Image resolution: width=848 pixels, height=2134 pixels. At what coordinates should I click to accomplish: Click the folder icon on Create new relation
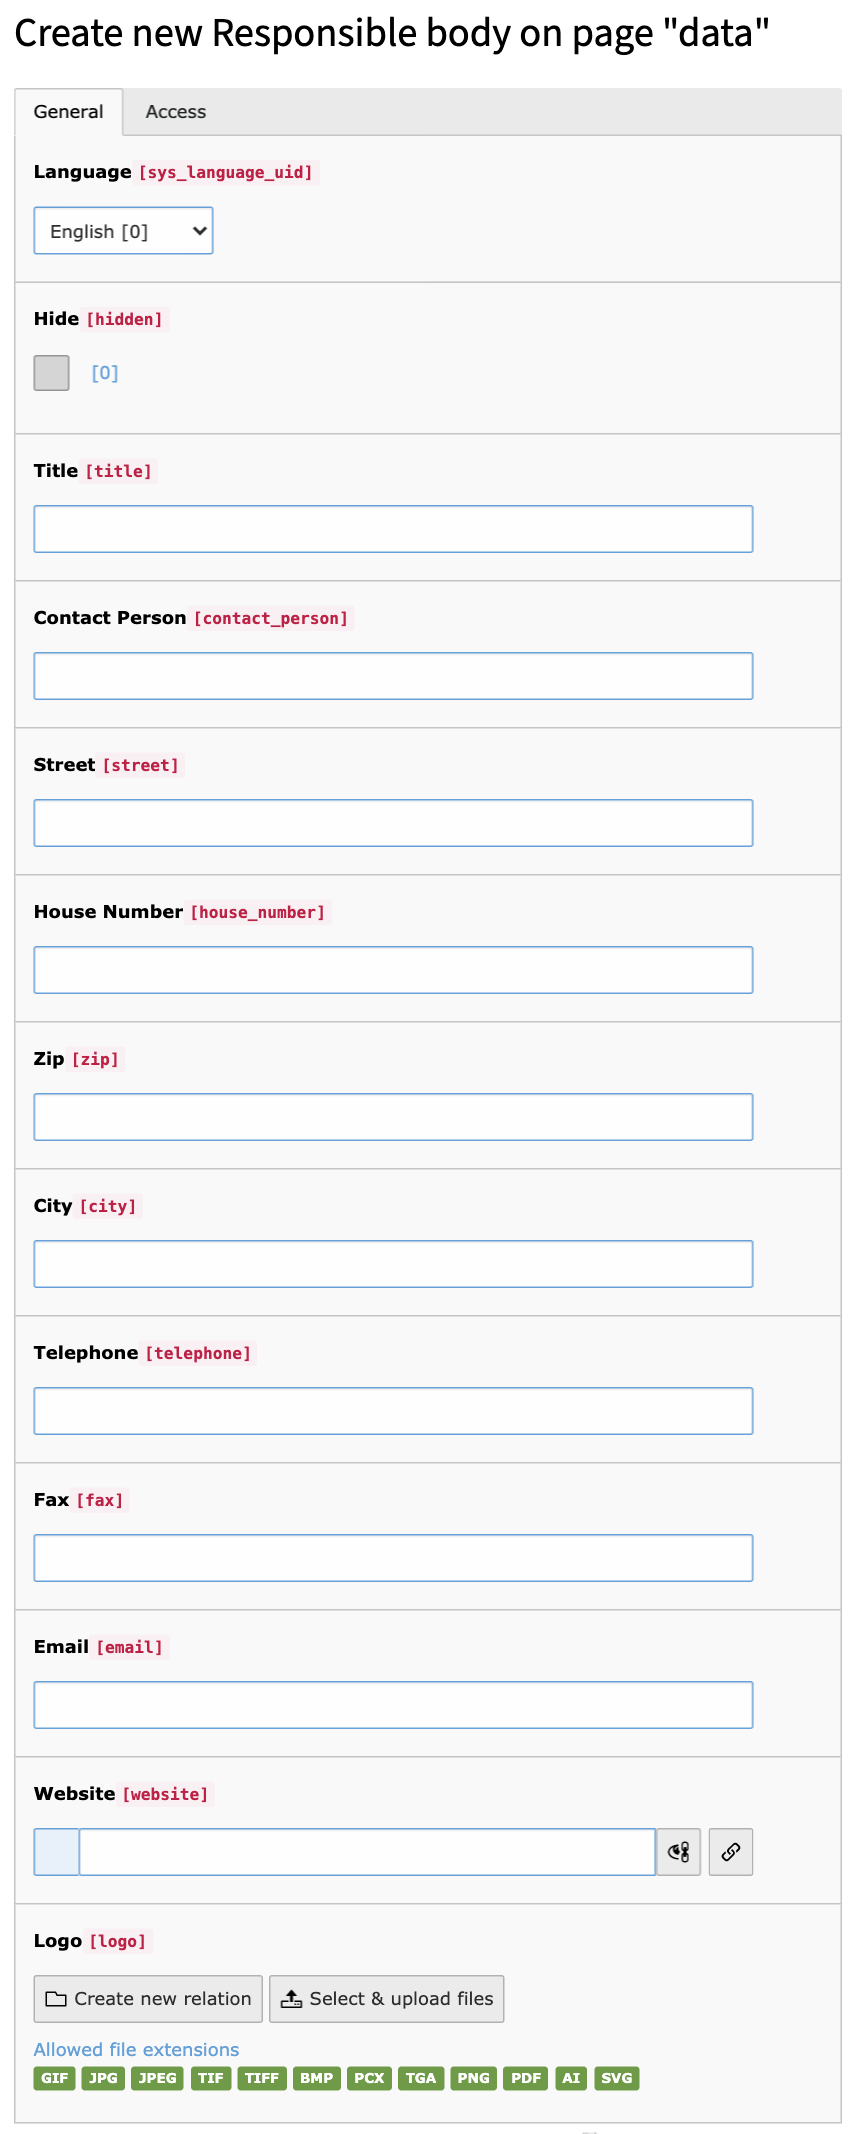click(56, 1999)
